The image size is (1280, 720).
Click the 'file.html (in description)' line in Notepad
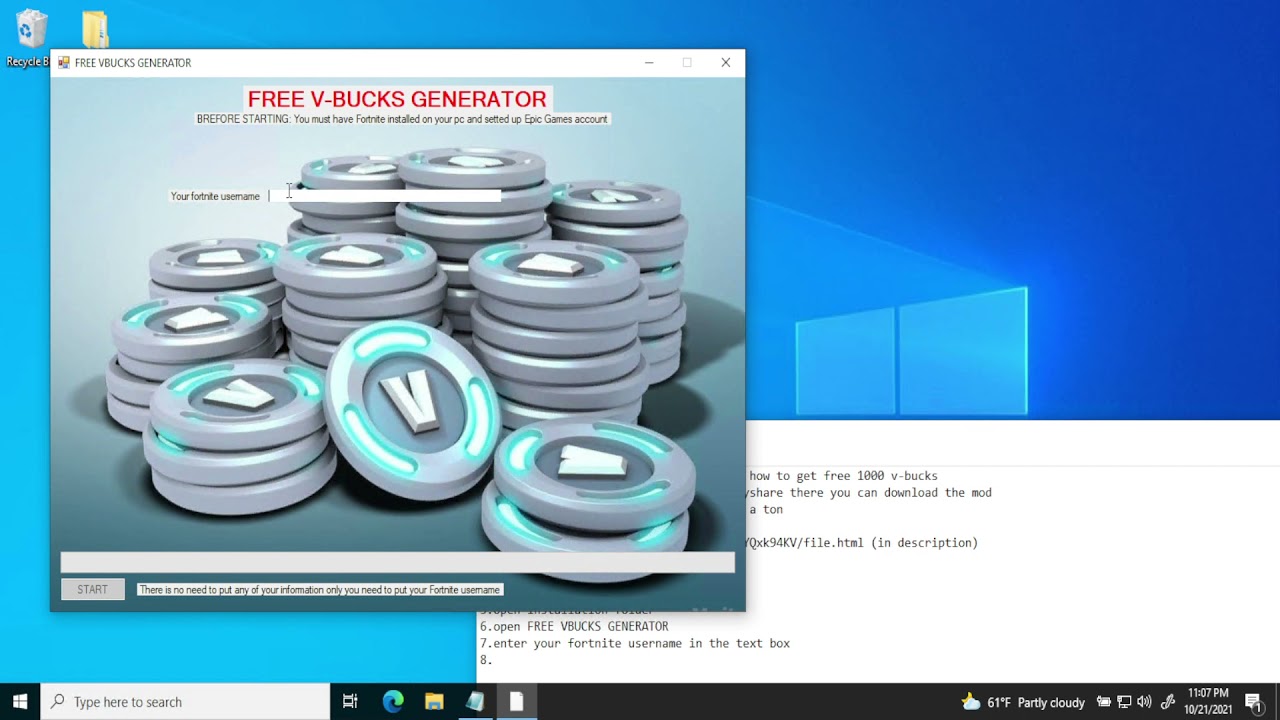pyautogui.click(x=862, y=543)
